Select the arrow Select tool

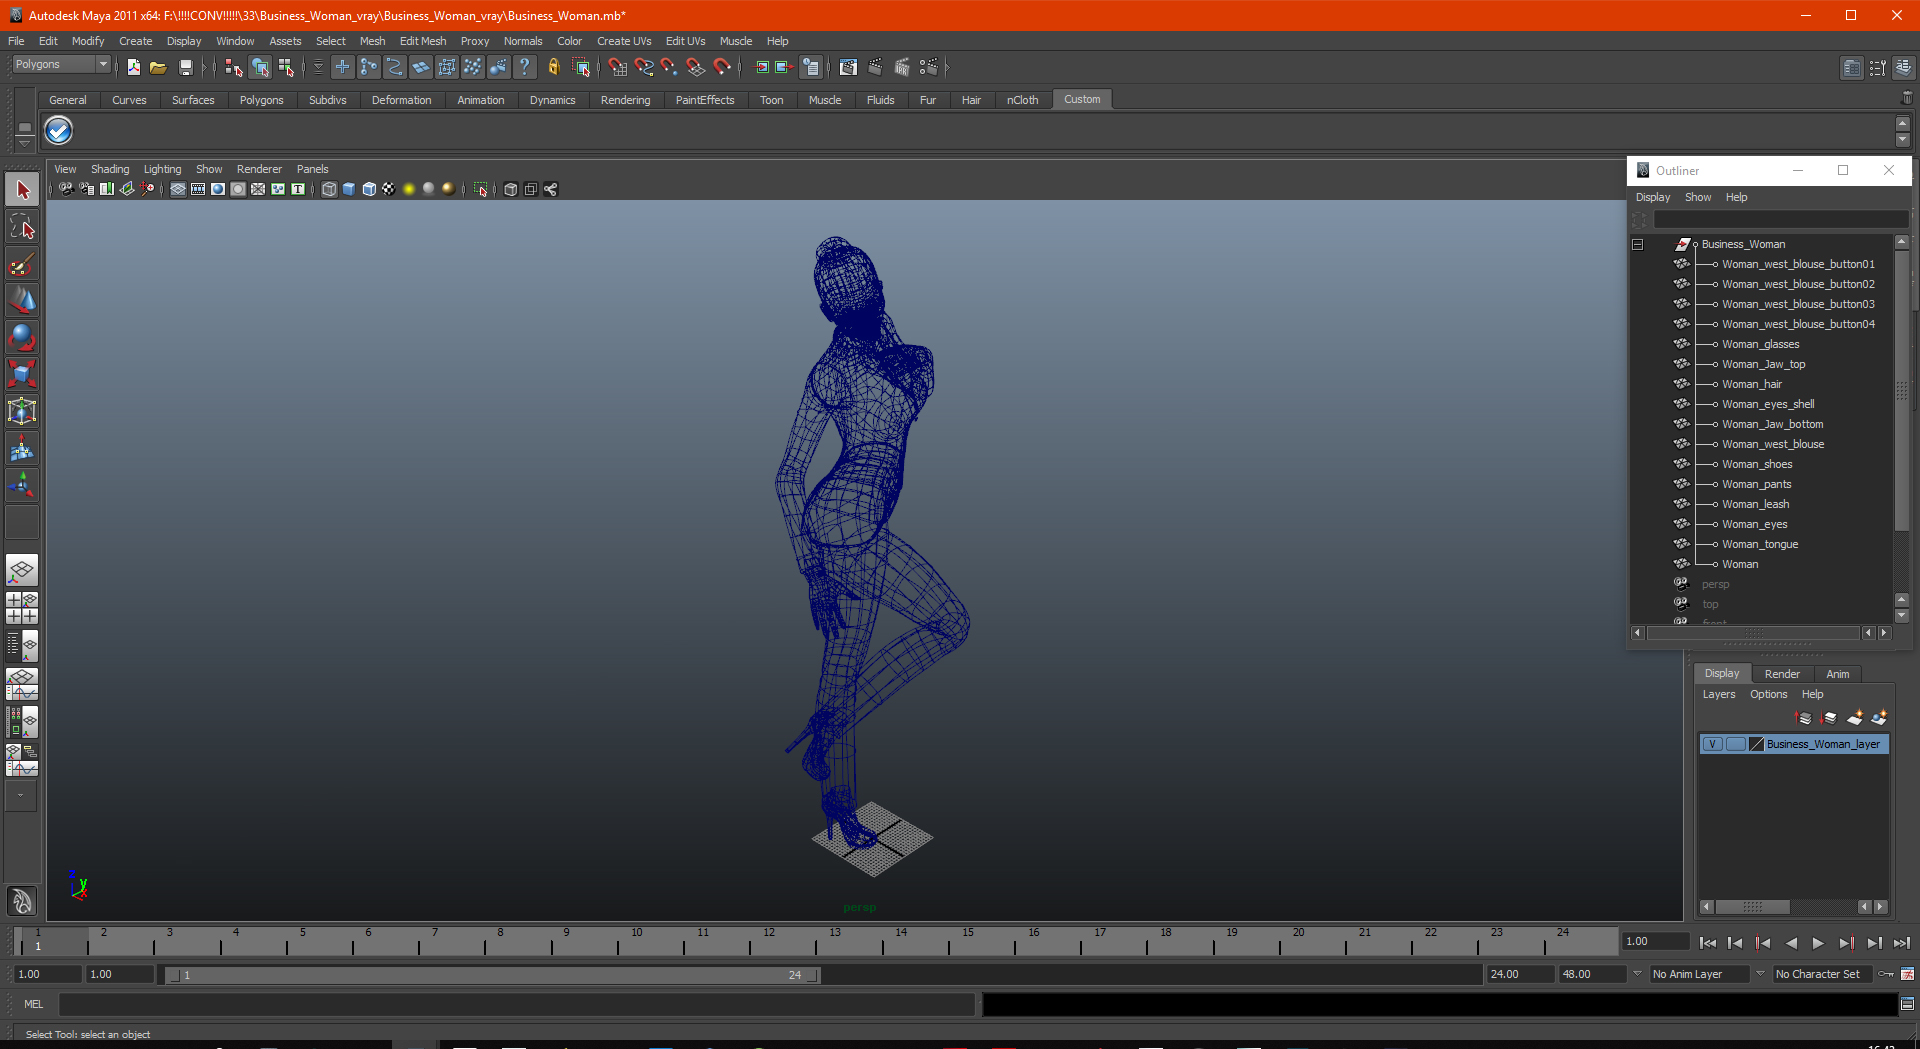coord(22,189)
